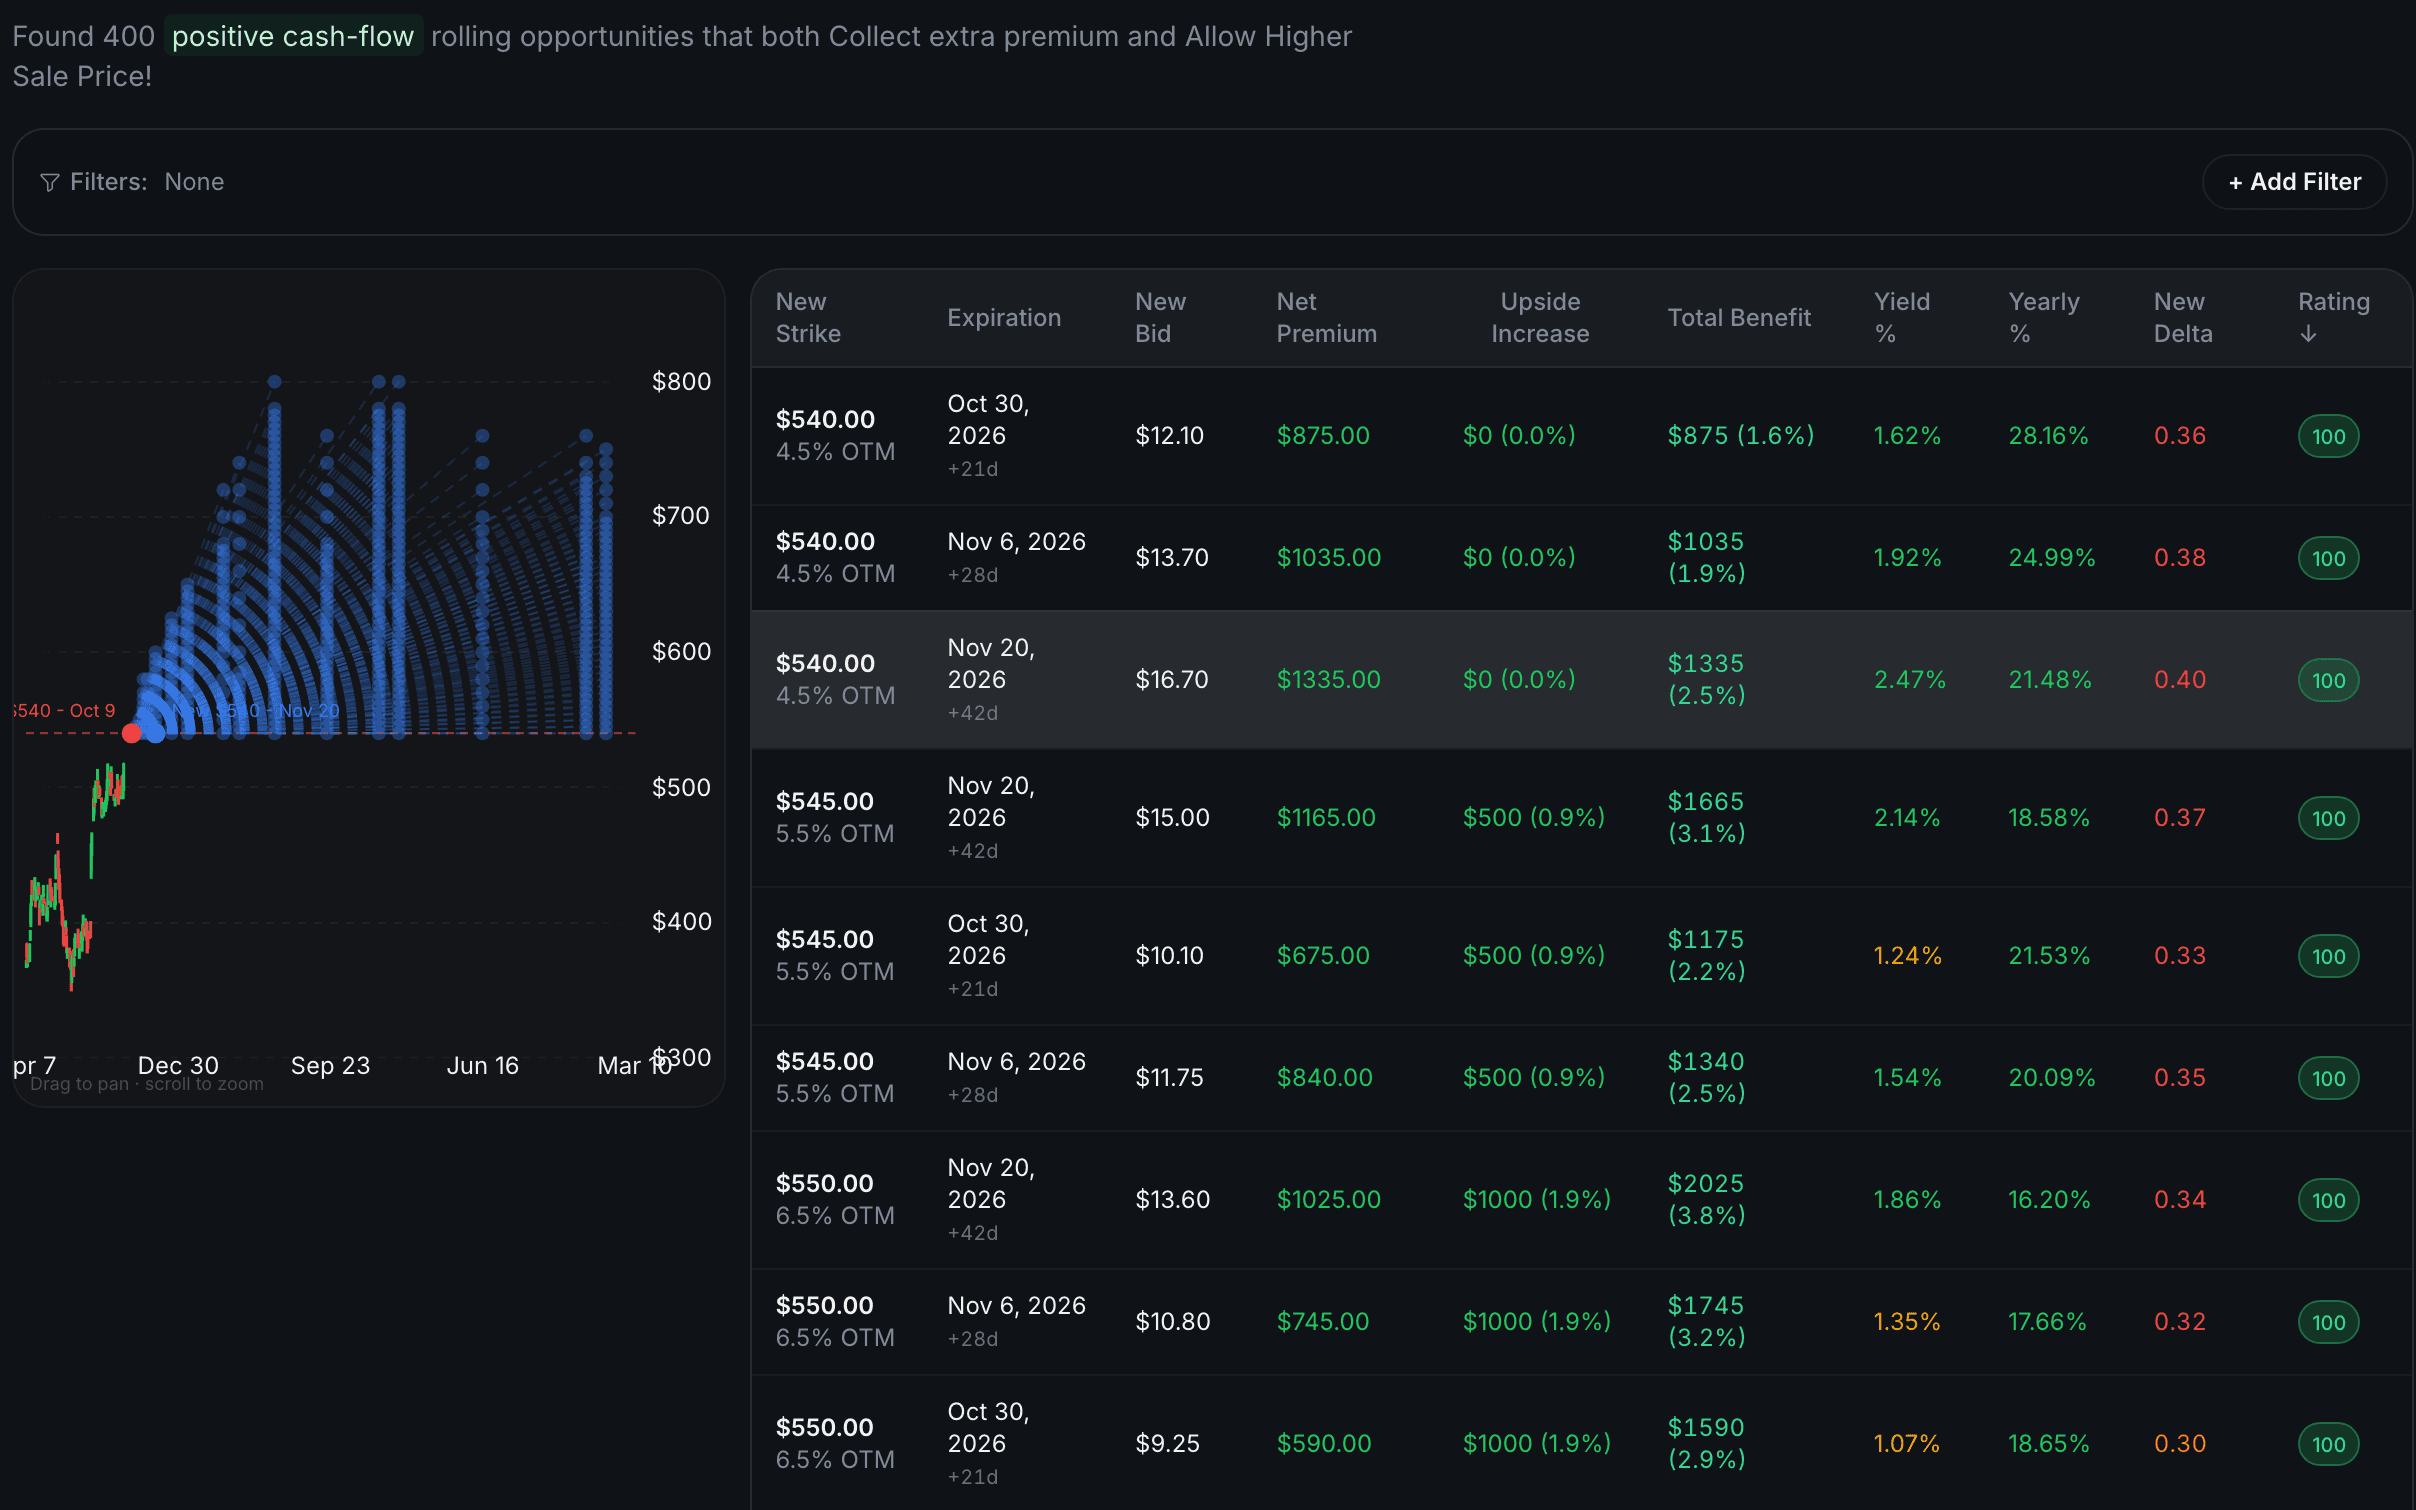Click the $875.00 net premium value
The width and height of the screenshot is (2416, 1510).
tap(1322, 435)
